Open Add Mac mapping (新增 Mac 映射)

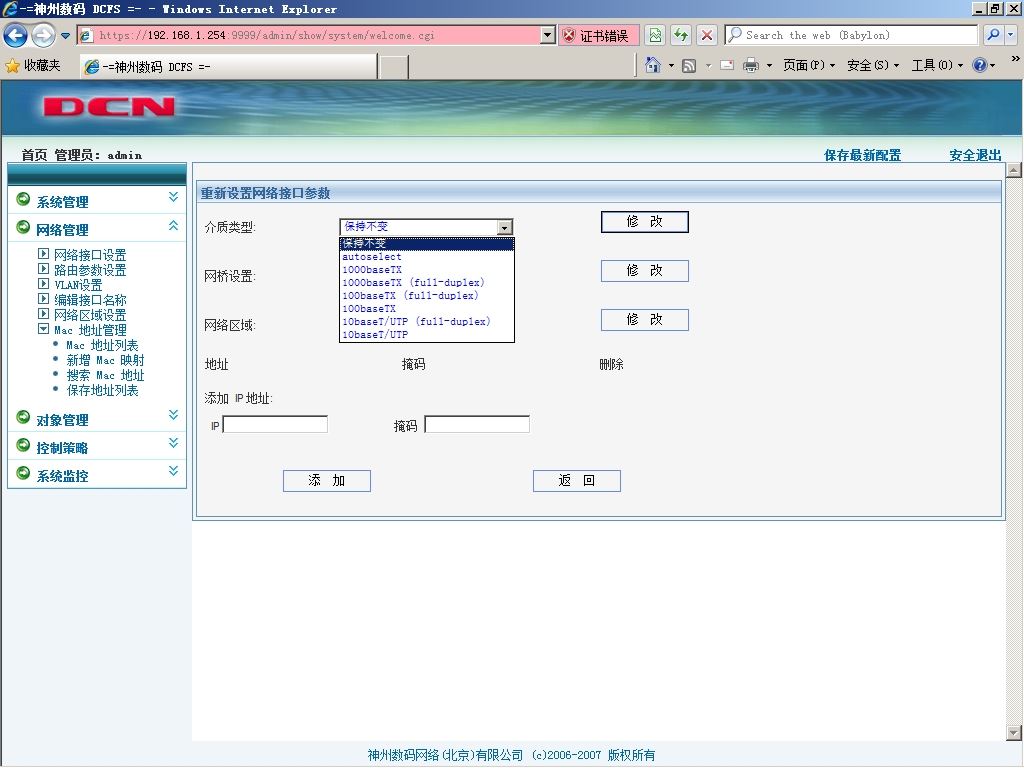click(105, 360)
